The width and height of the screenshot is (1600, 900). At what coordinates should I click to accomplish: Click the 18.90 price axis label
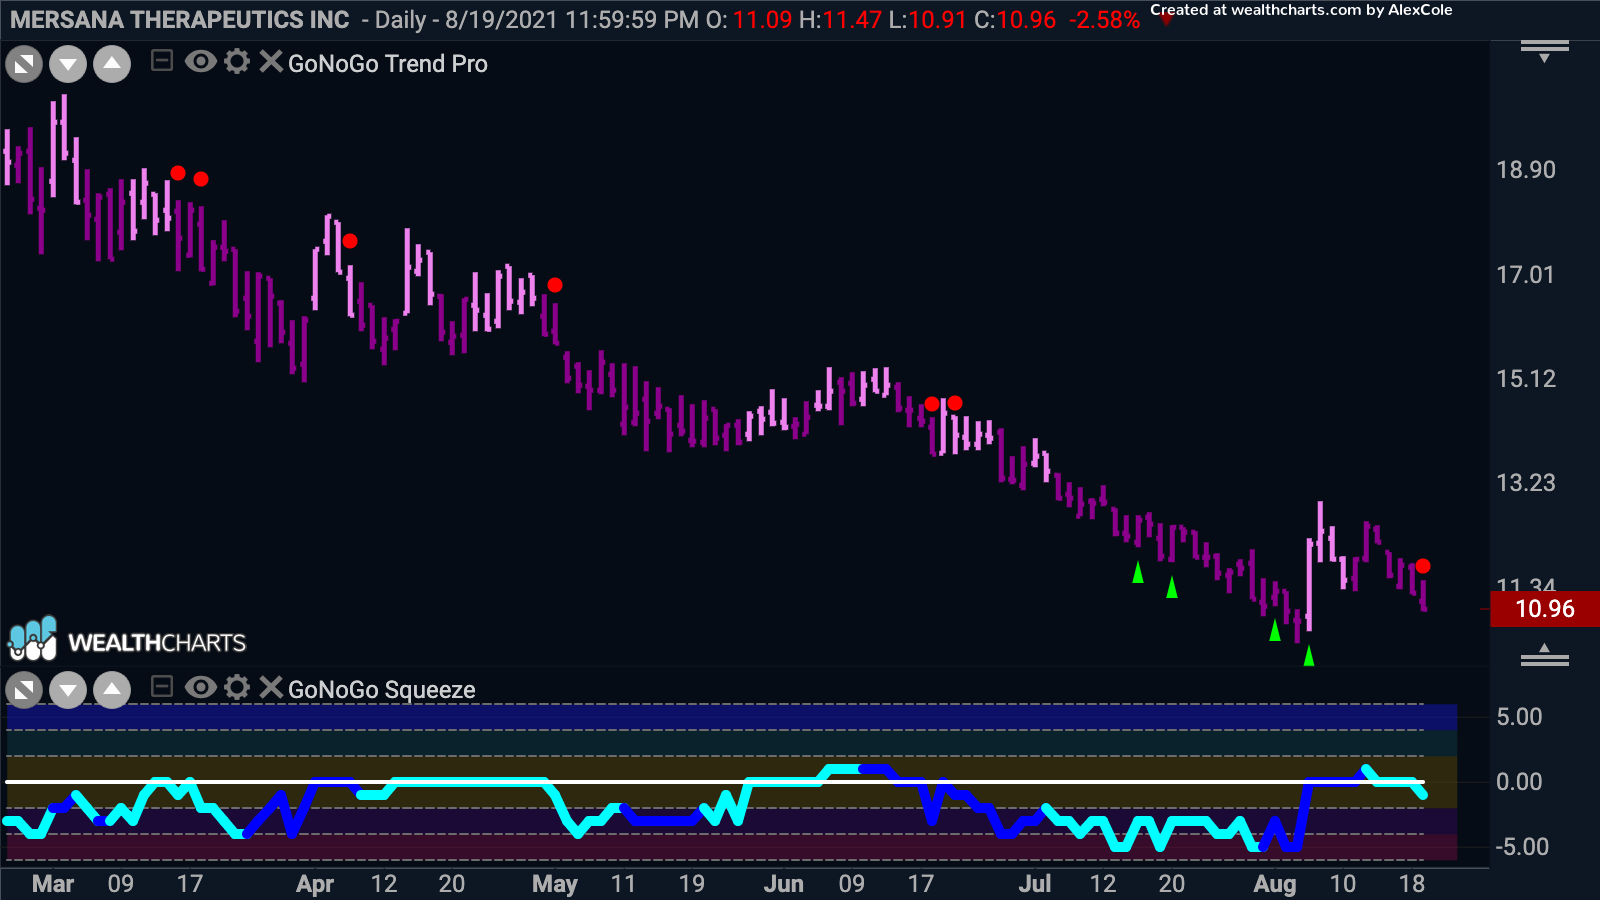coord(1526,170)
